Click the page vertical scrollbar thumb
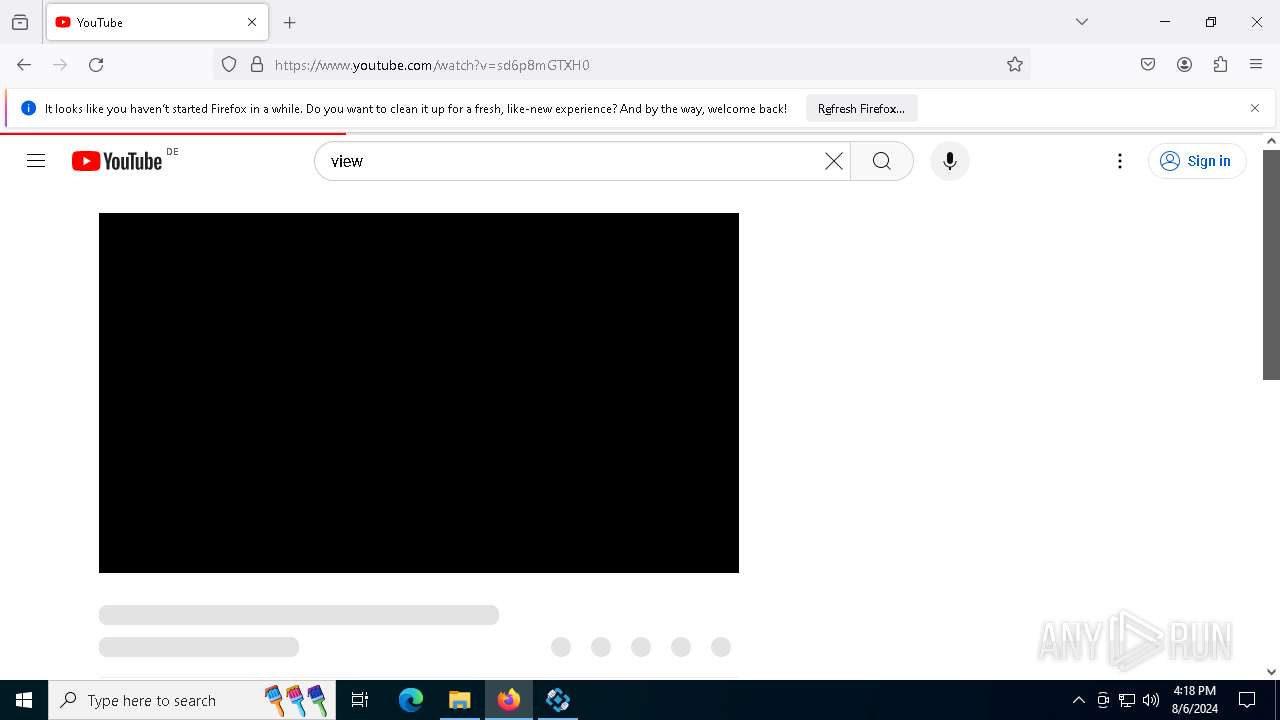The image size is (1280, 720). coord(1271,265)
